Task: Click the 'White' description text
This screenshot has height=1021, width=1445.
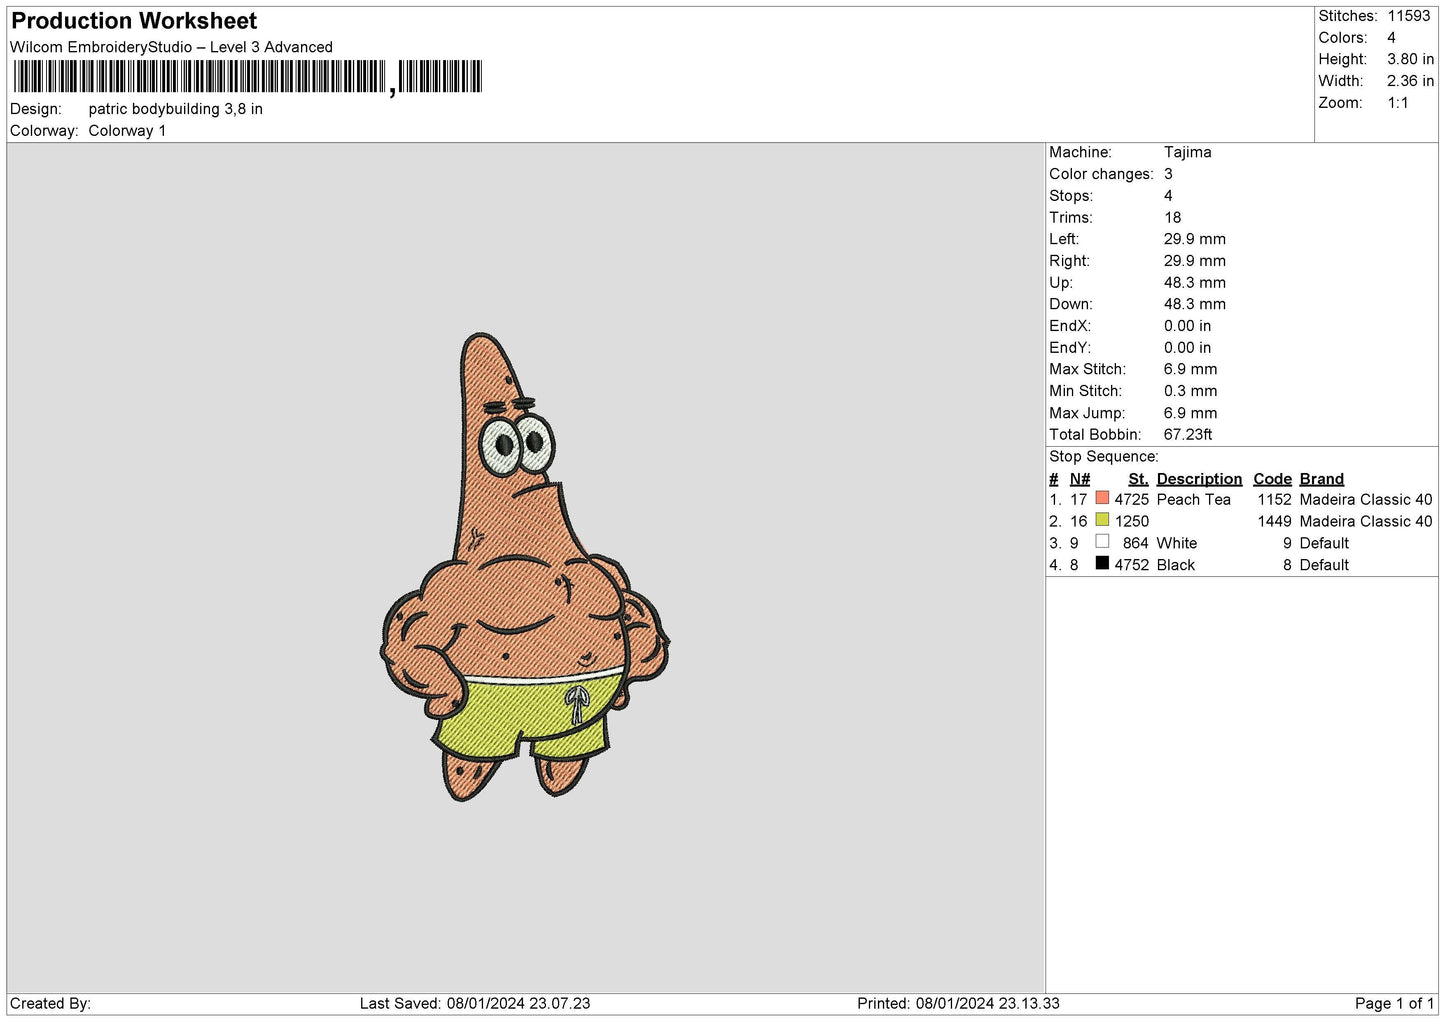Action: click(x=1177, y=544)
